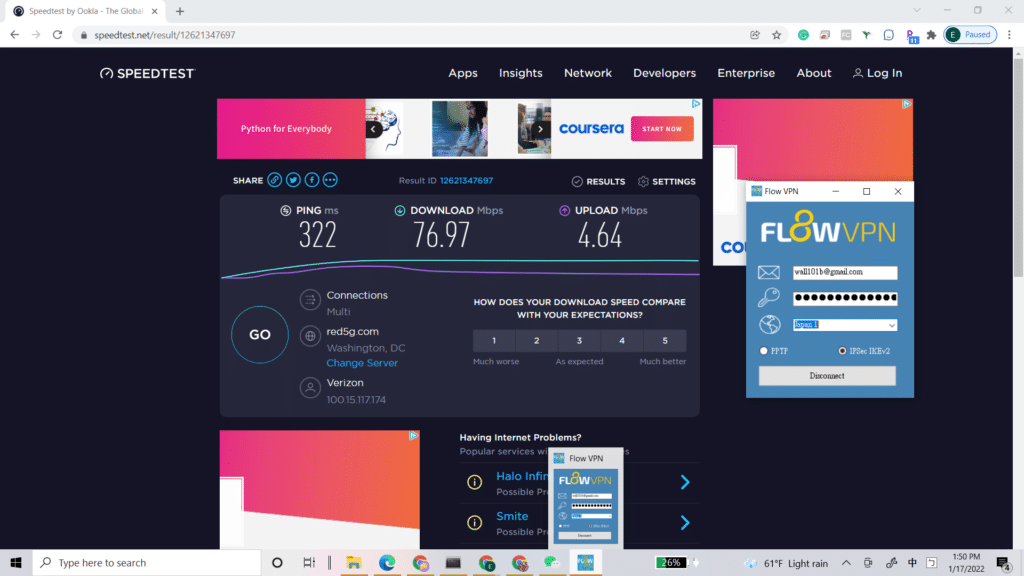
Task: Click the Log In link
Action: tap(877, 73)
